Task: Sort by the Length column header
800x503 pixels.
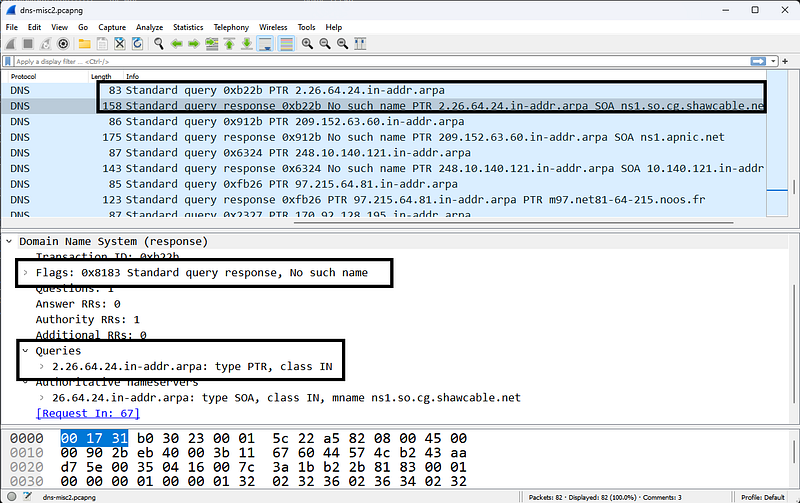Action: tap(101, 77)
